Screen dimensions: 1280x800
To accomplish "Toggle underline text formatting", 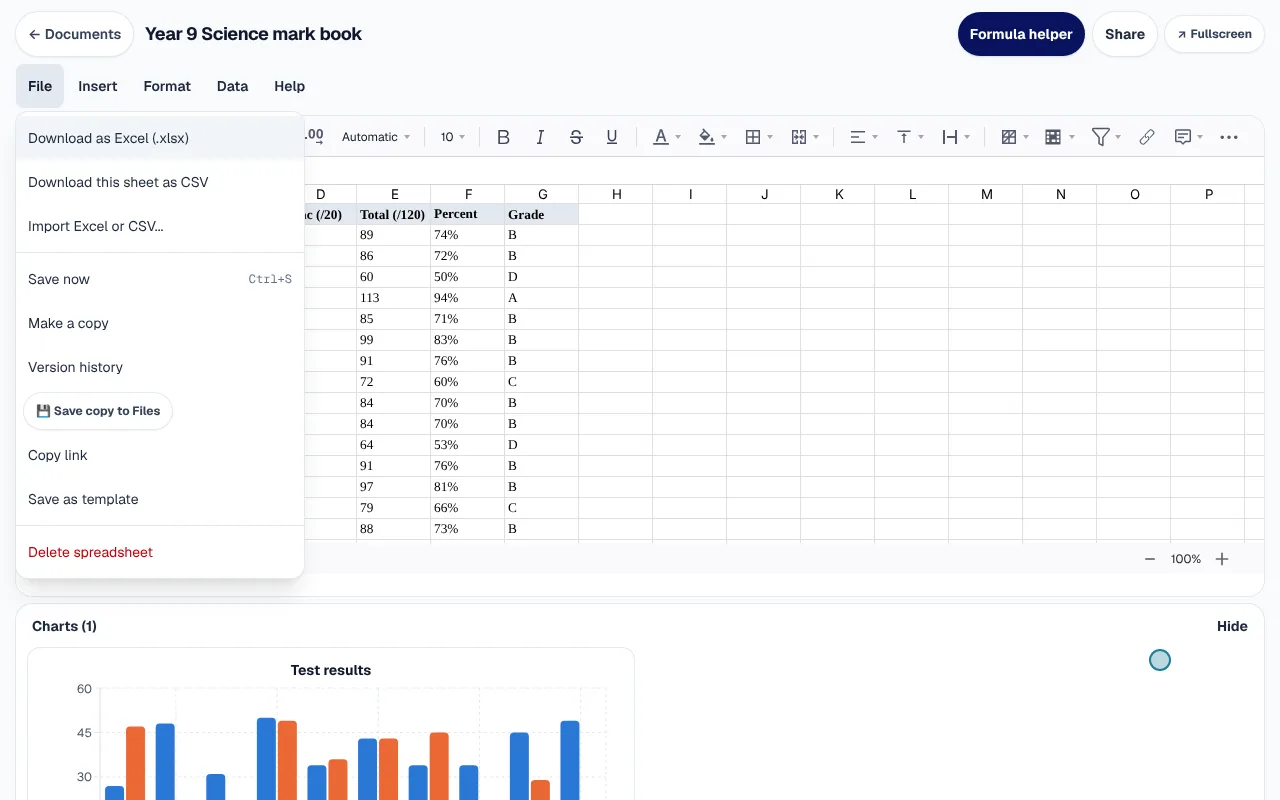I will pyautogui.click(x=612, y=137).
